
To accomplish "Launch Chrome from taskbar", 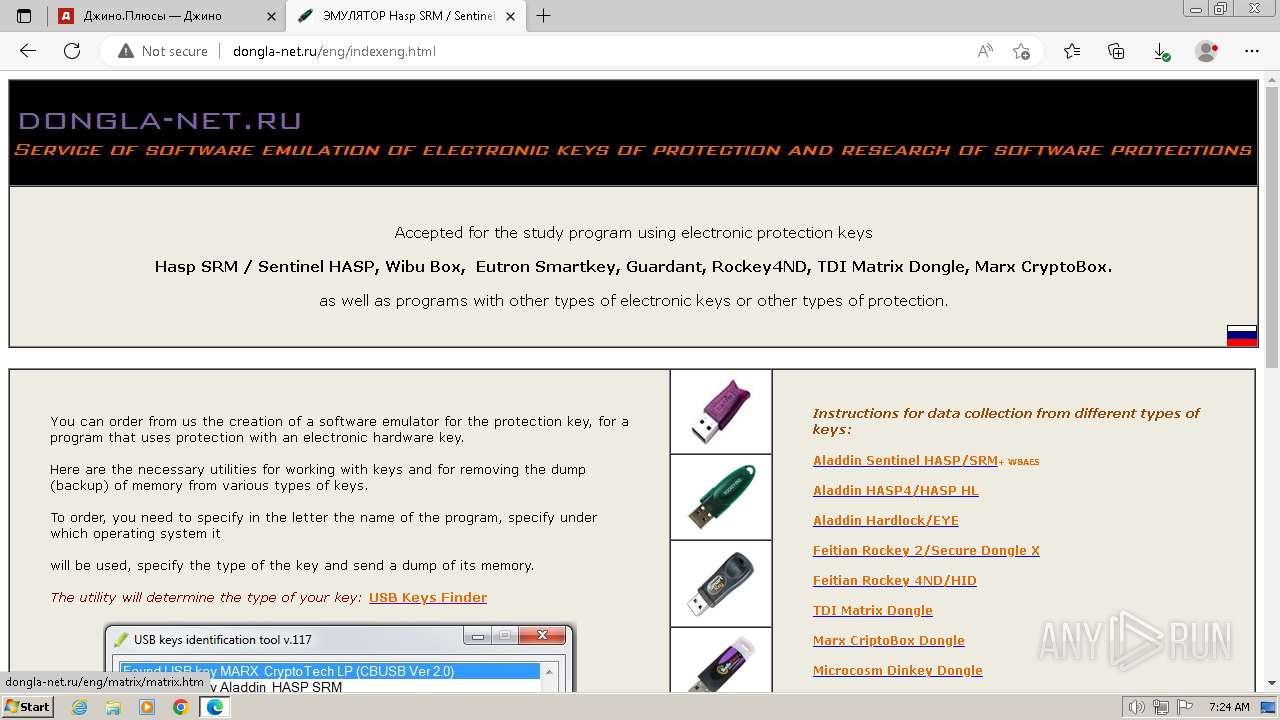I will pyautogui.click(x=180, y=707).
